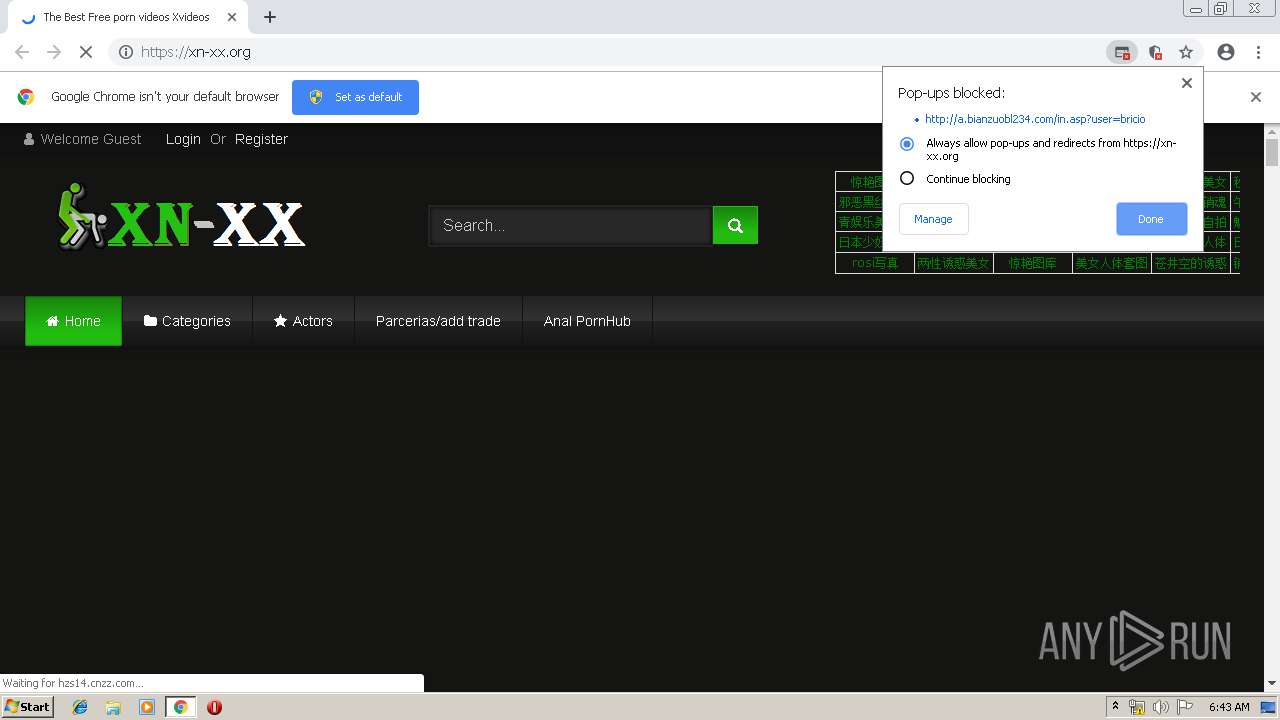The image size is (1280, 720).
Task: Show hidden system tray icons
Action: click(1115, 707)
